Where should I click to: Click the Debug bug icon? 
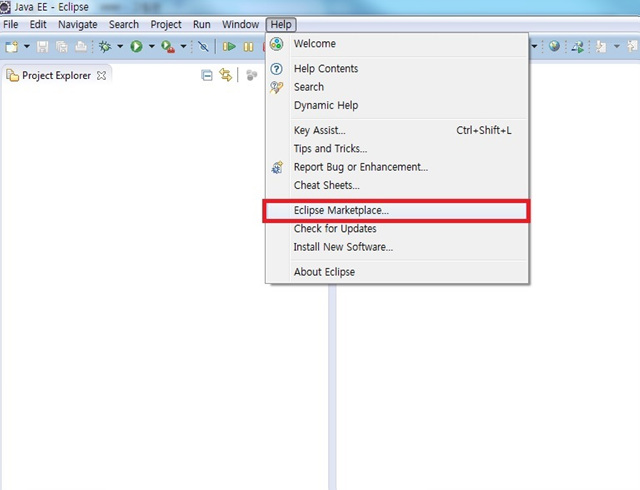tap(105, 47)
